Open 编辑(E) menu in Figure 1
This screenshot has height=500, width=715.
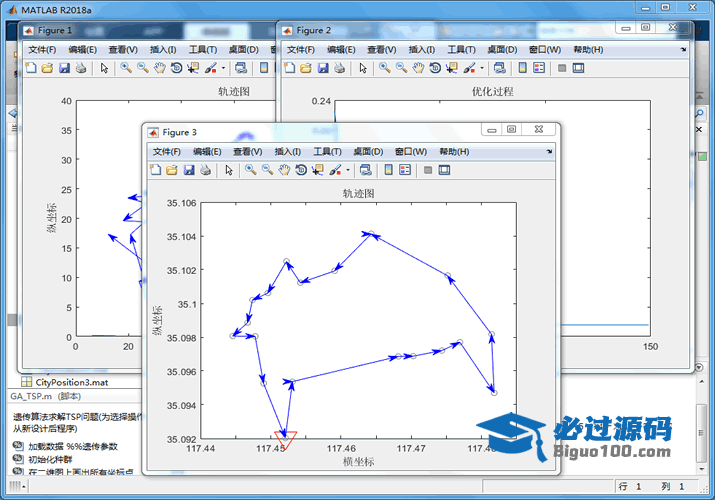pos(83,49)
